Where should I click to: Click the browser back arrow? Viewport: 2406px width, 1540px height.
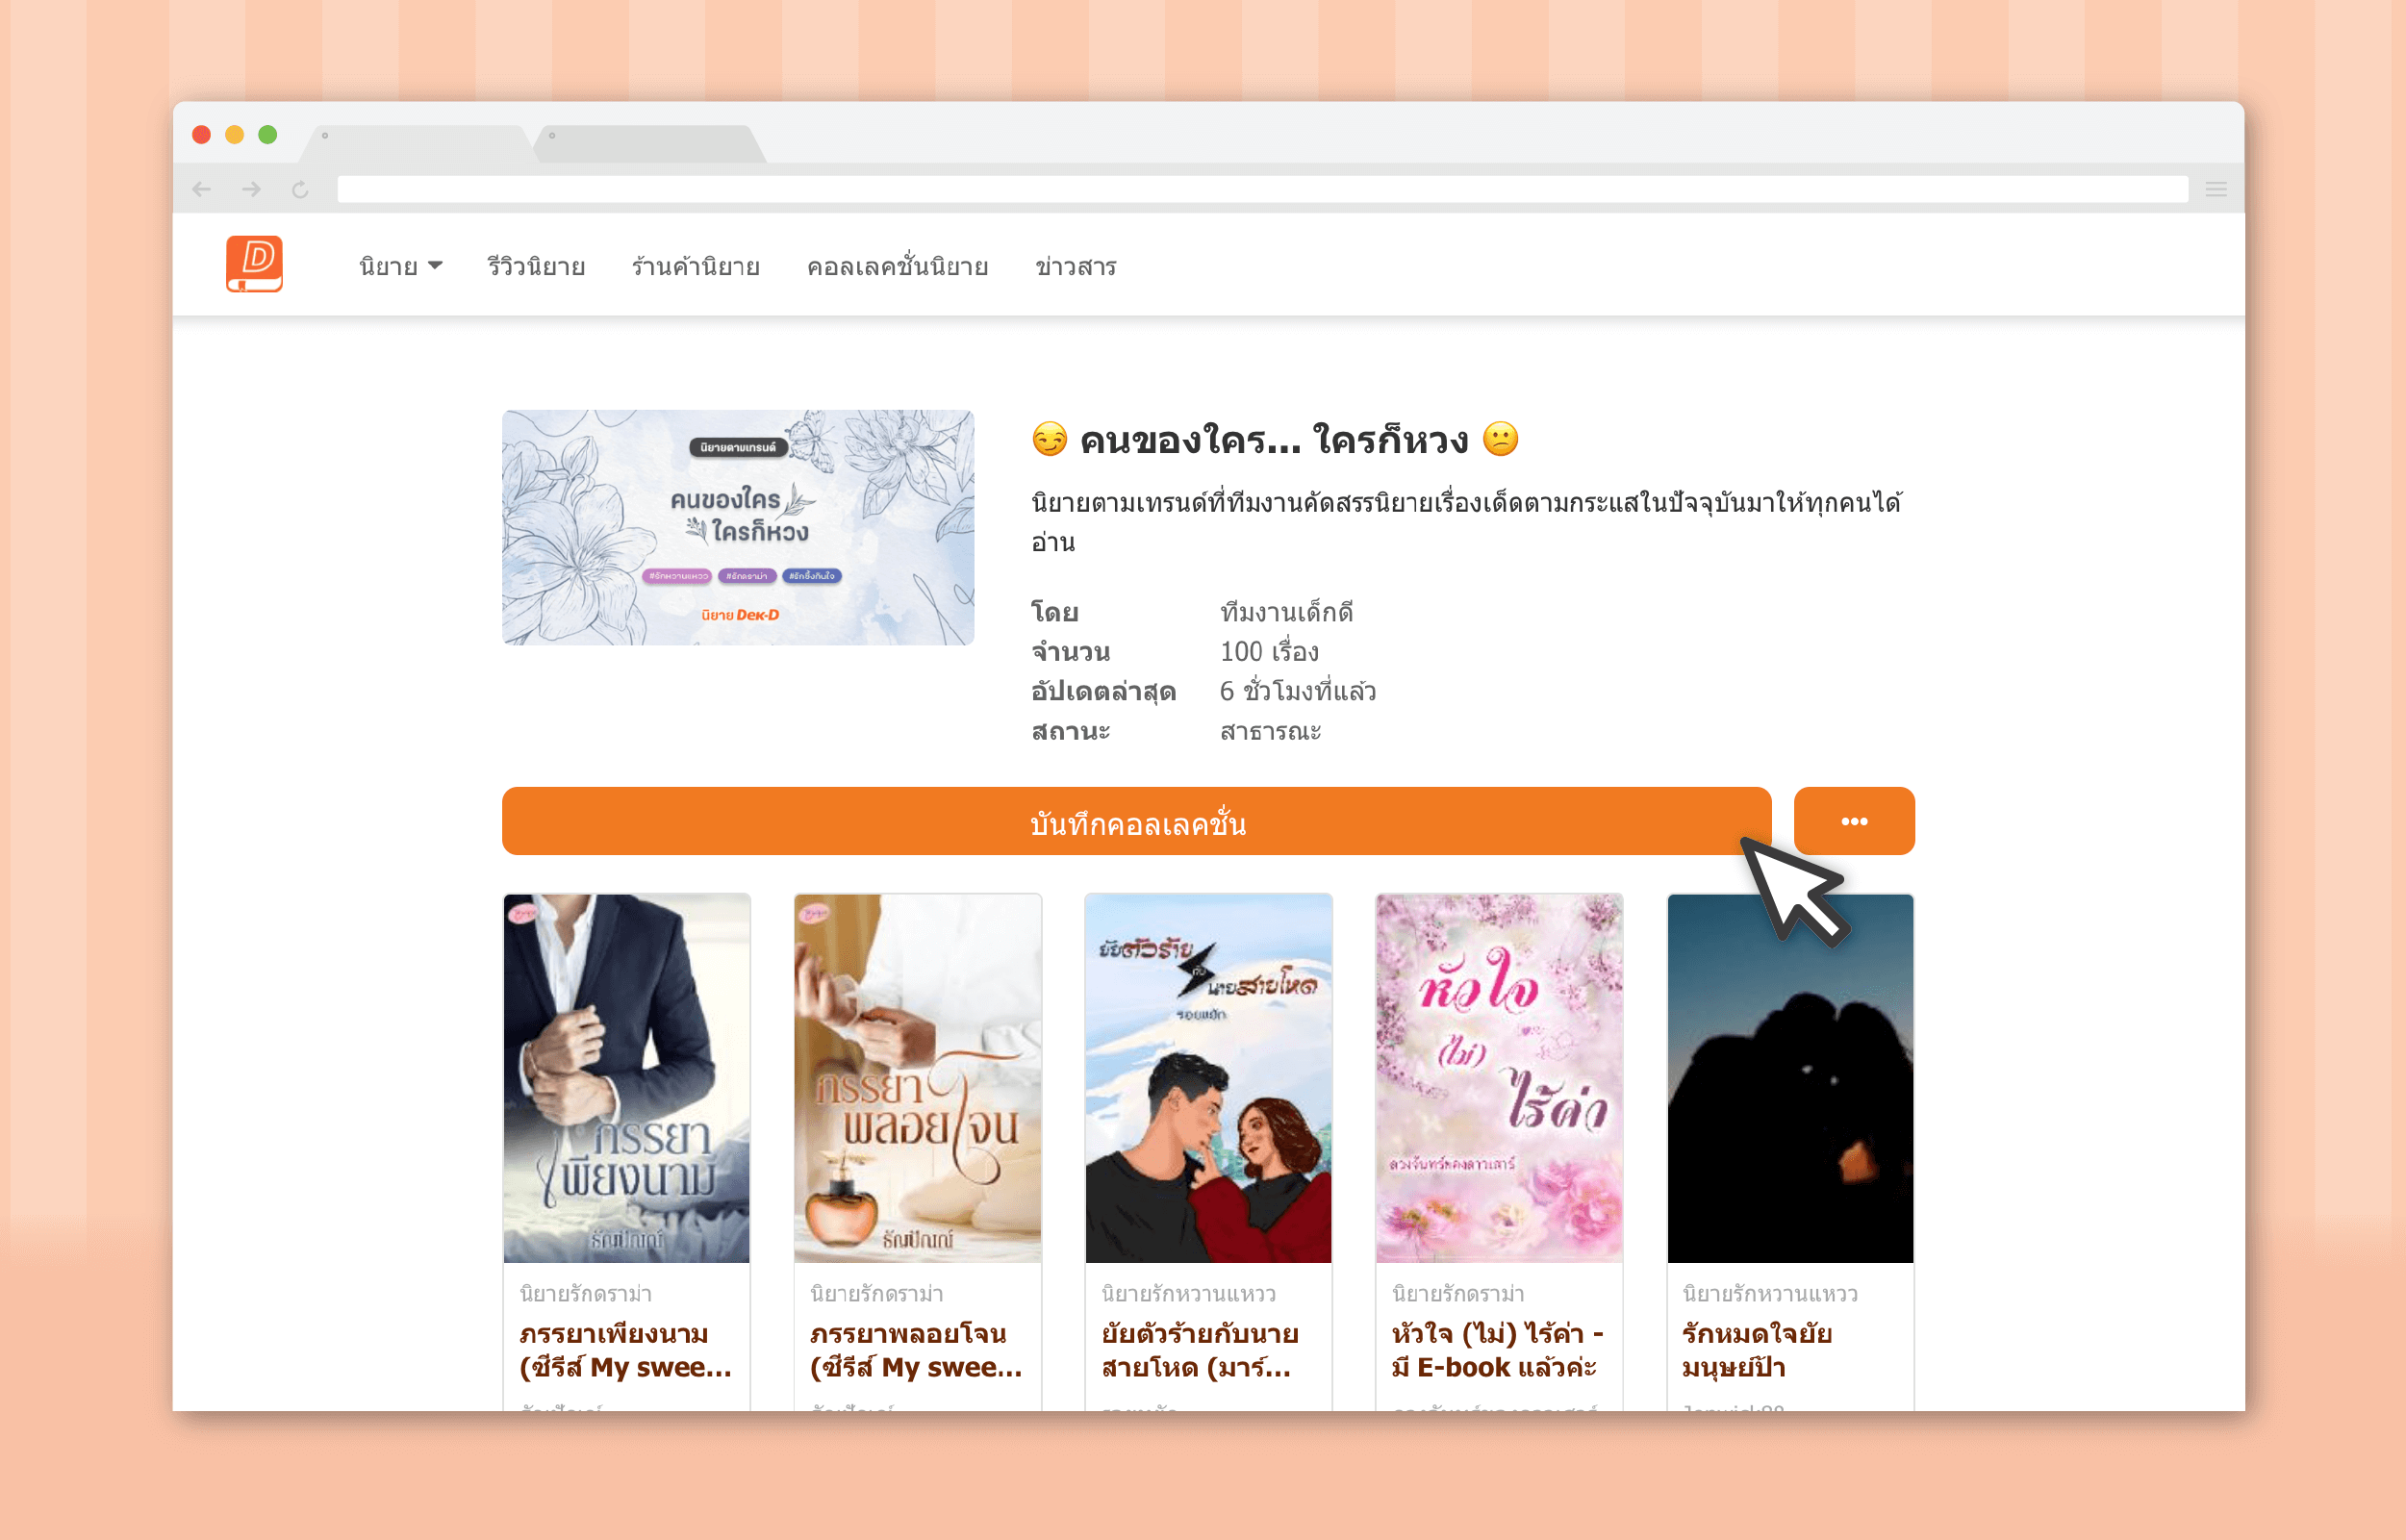tap(202, 189)
